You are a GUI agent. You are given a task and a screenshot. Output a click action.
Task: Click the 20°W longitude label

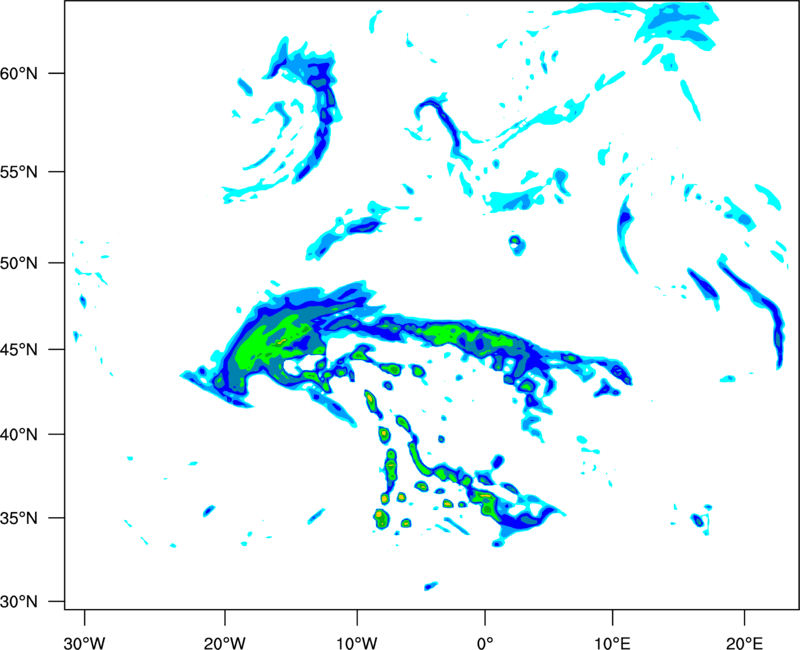[x=225, y=643]
